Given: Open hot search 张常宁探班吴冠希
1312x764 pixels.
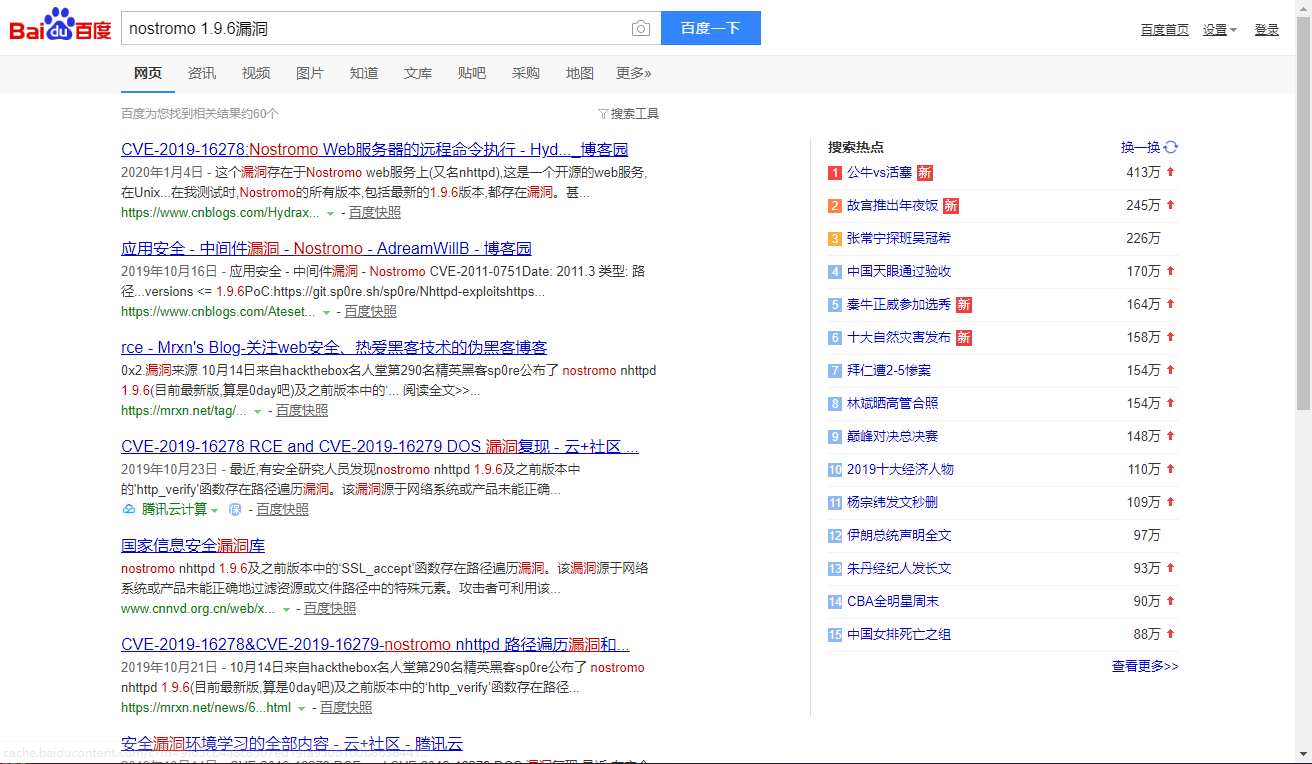Looking at the screenshot, I should [899, 239].
